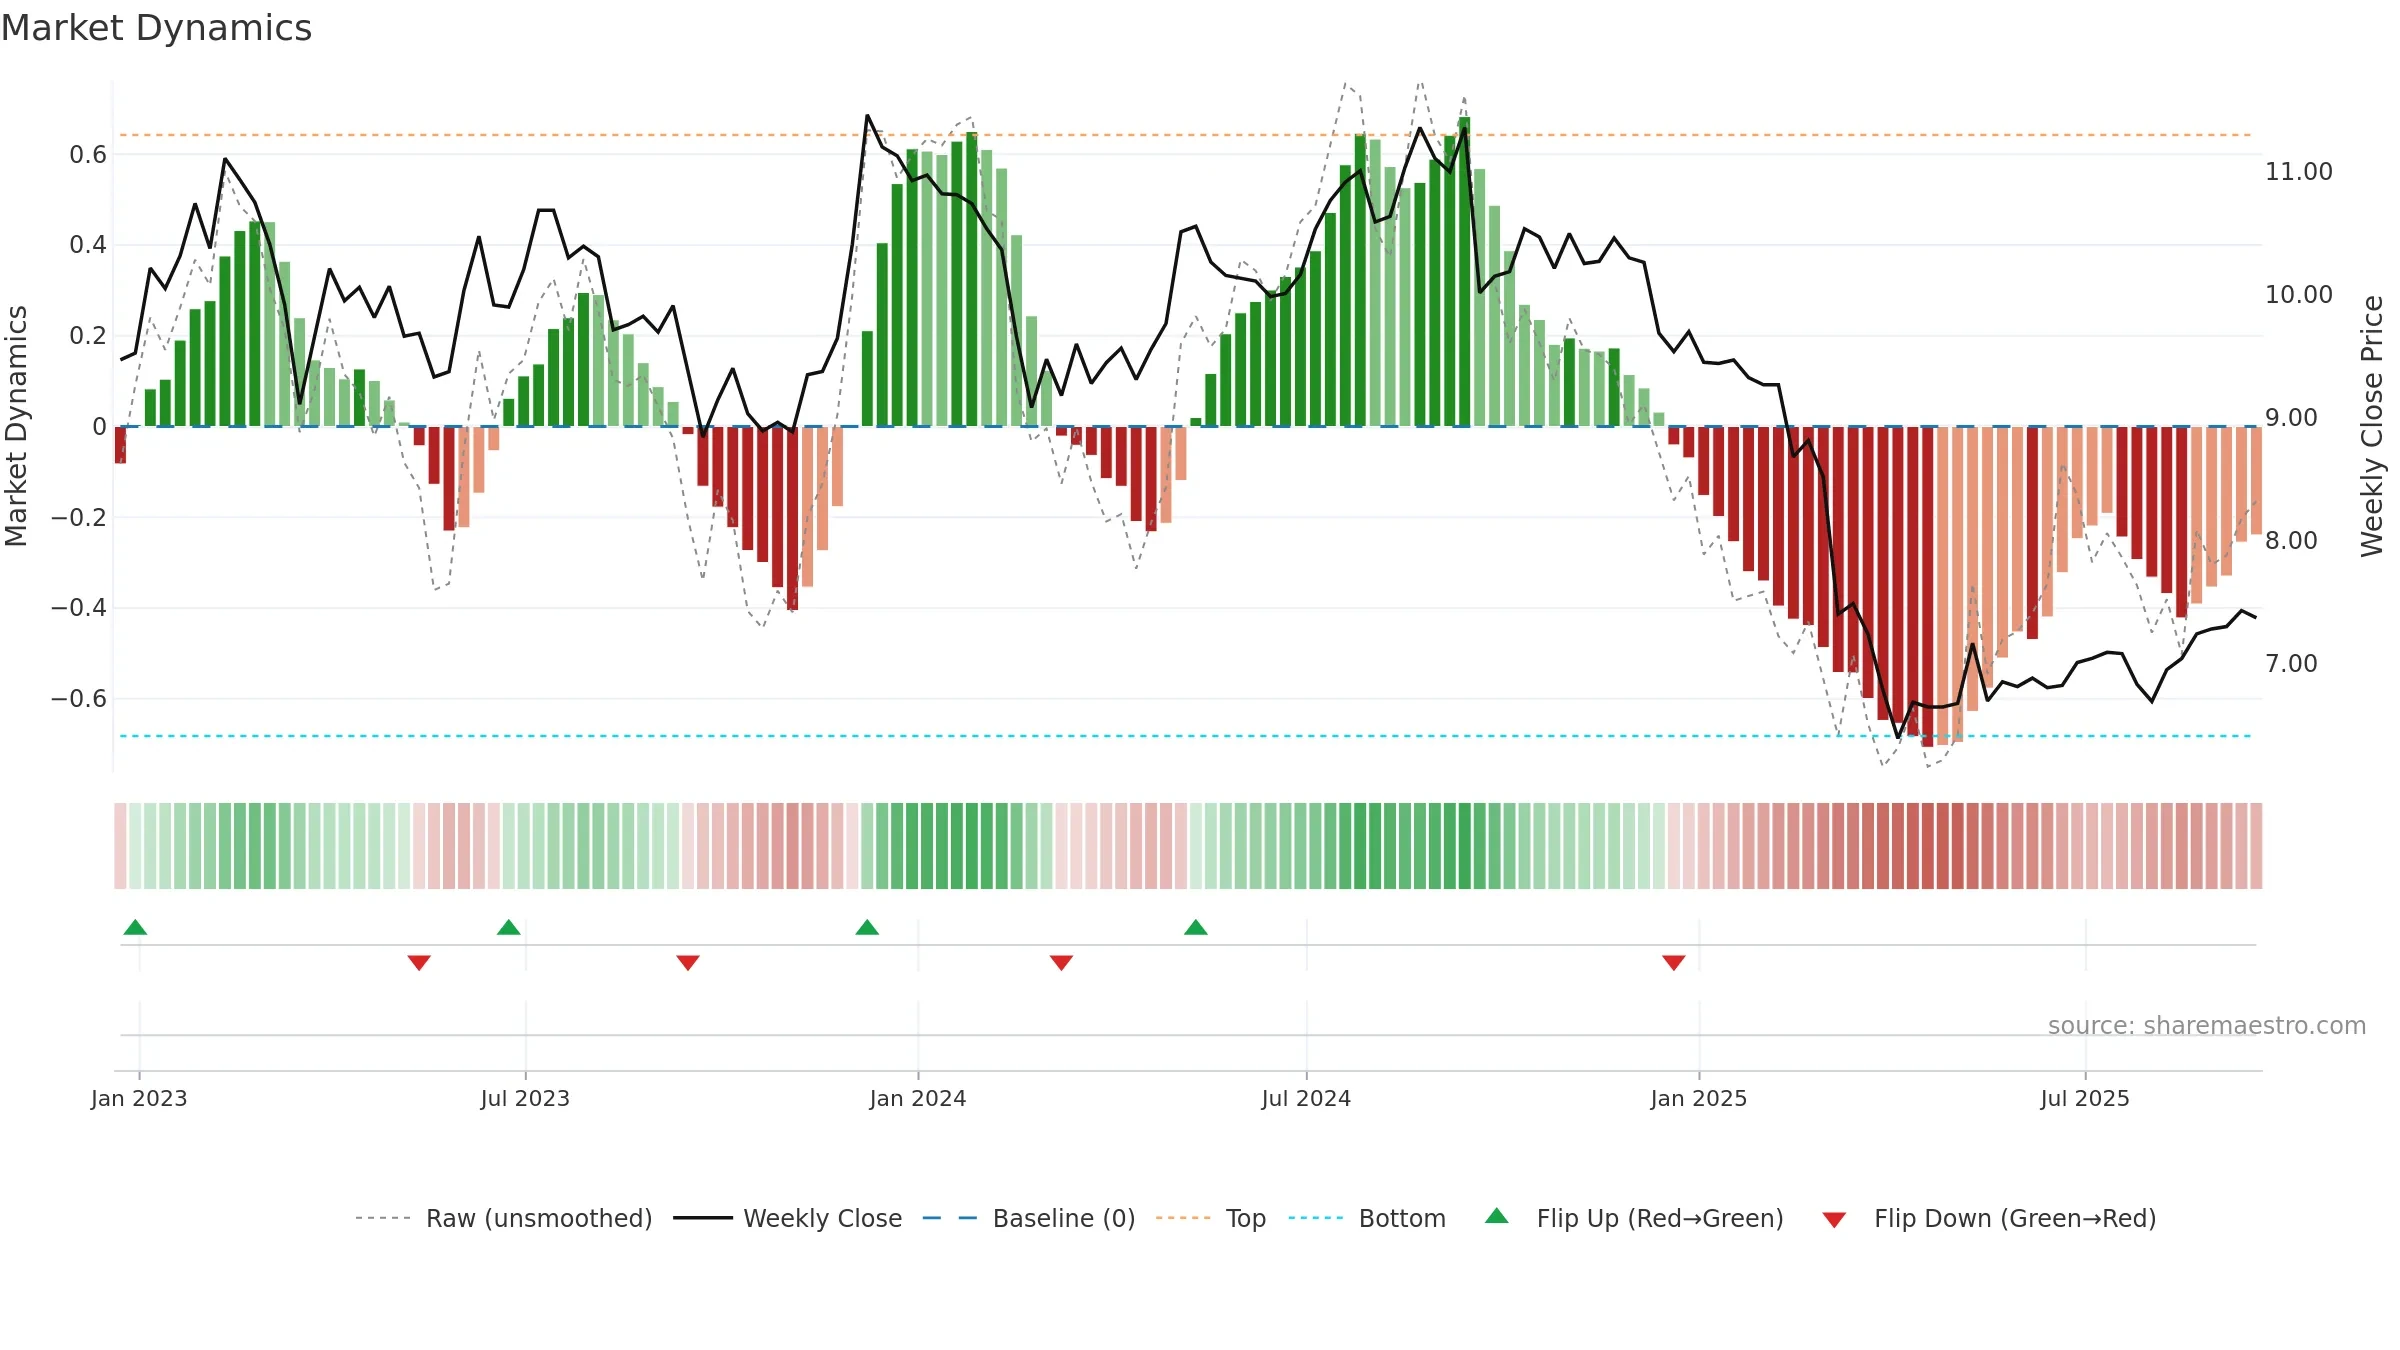
Task: Click the 9.00 price axis tick
Action: tap(2290, 418)
